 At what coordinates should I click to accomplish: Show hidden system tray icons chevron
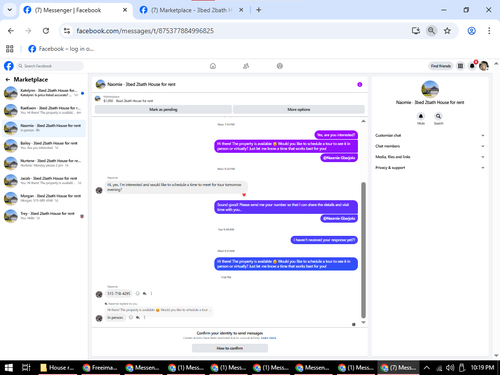coord(426,368)
